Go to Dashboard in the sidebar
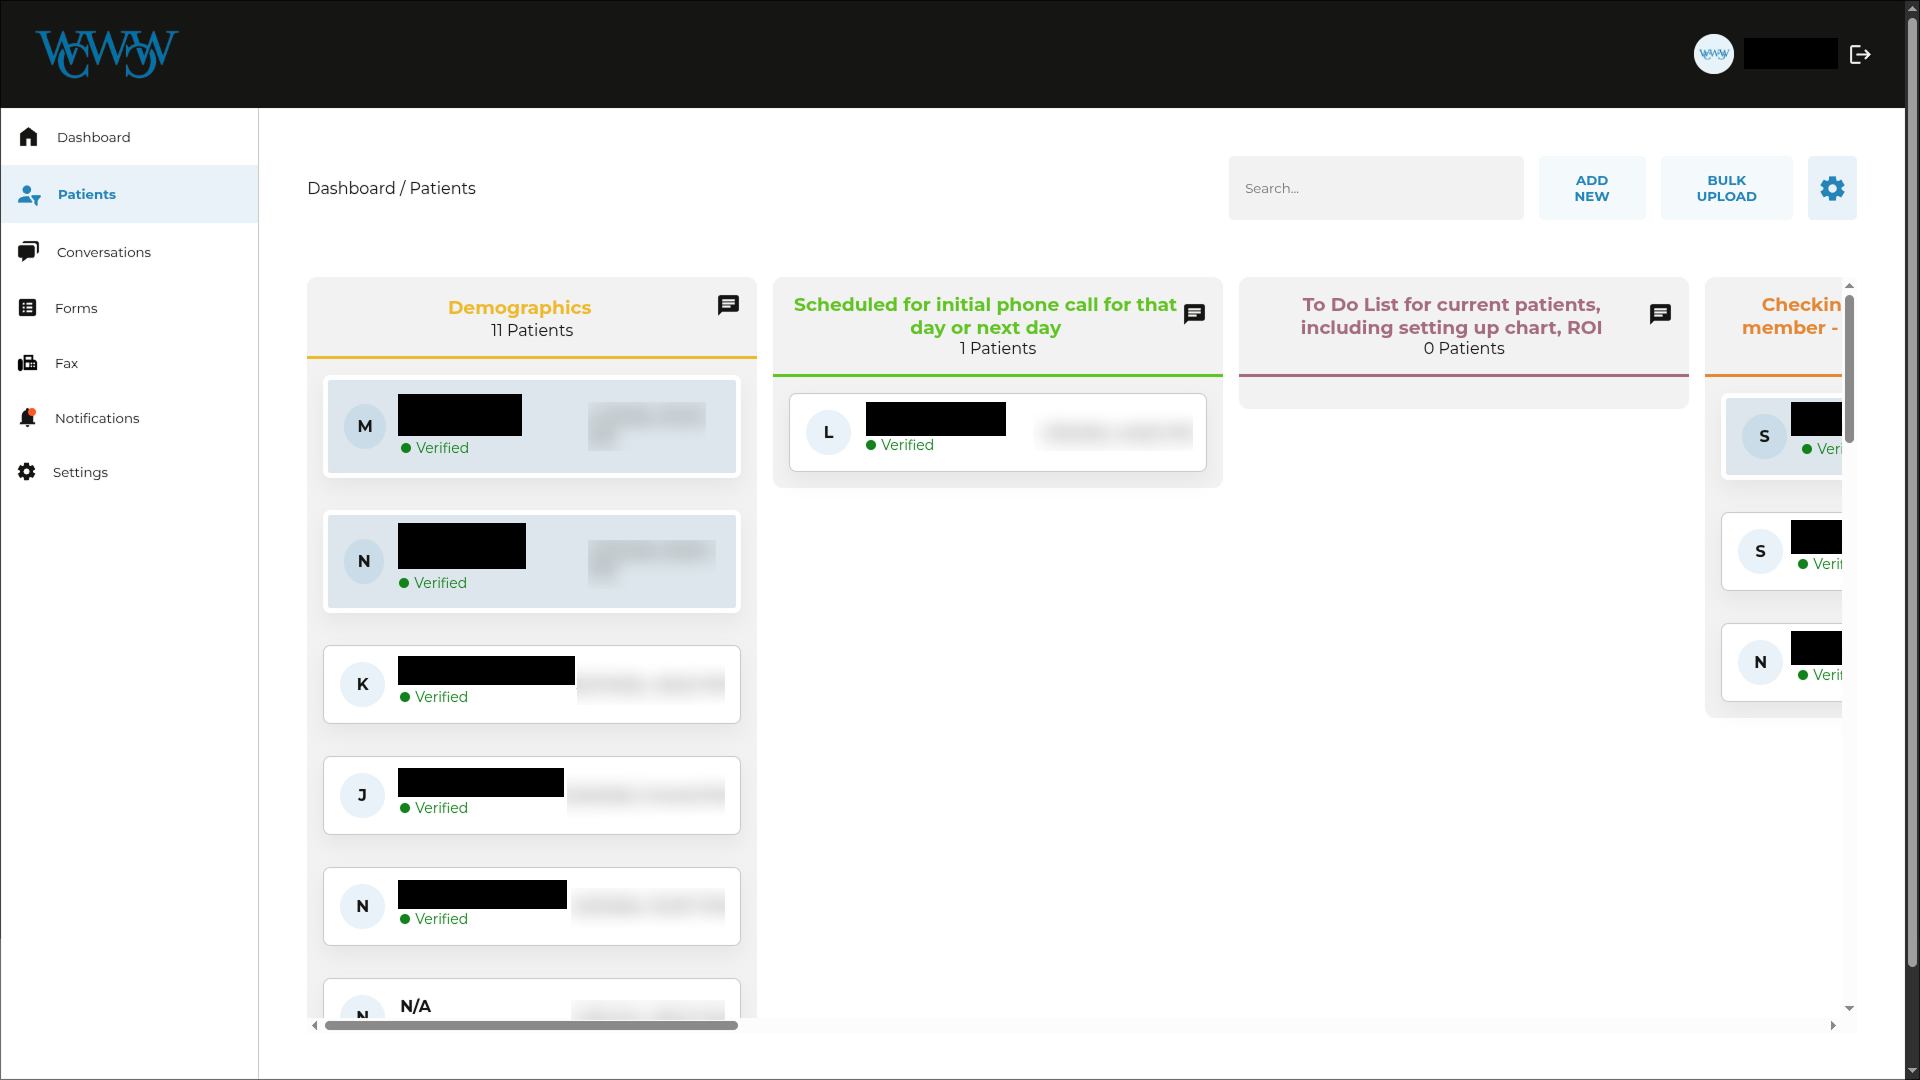1920x1080 pixels. [93, 137]
